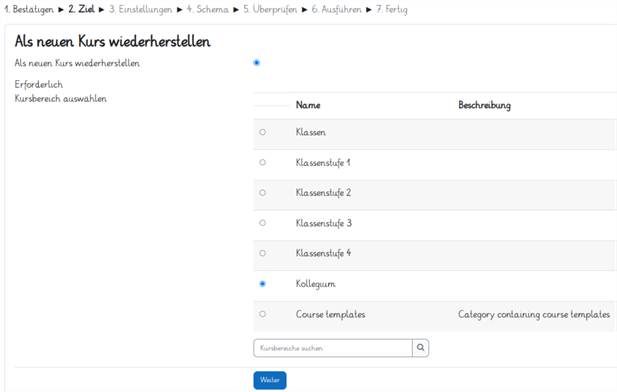This screenshot has height=392, width=617.
Task: Click the 'Als neuen Kurs wiederherstellen' heading
Action: [113, 41]
